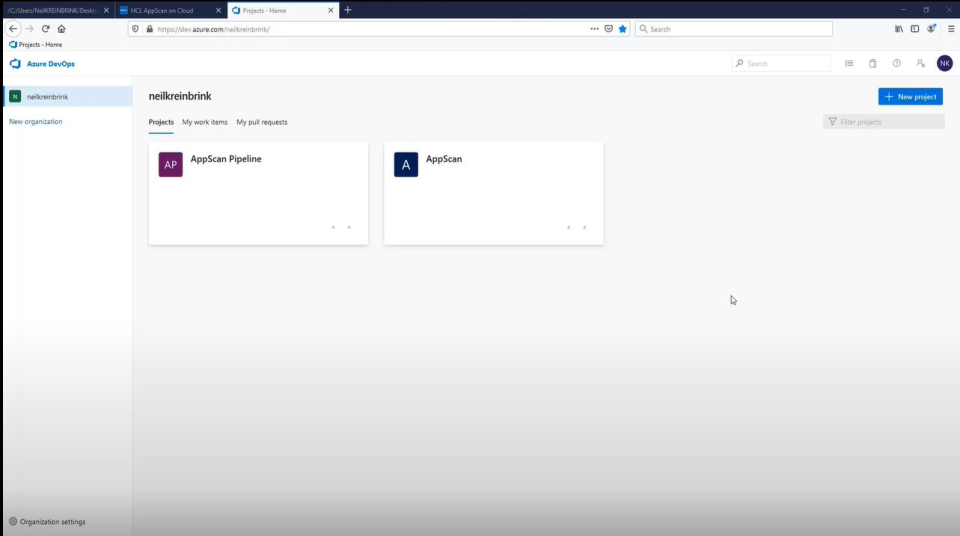
Task: Click the blue bookmark star icon
Action: click(623, 29)
